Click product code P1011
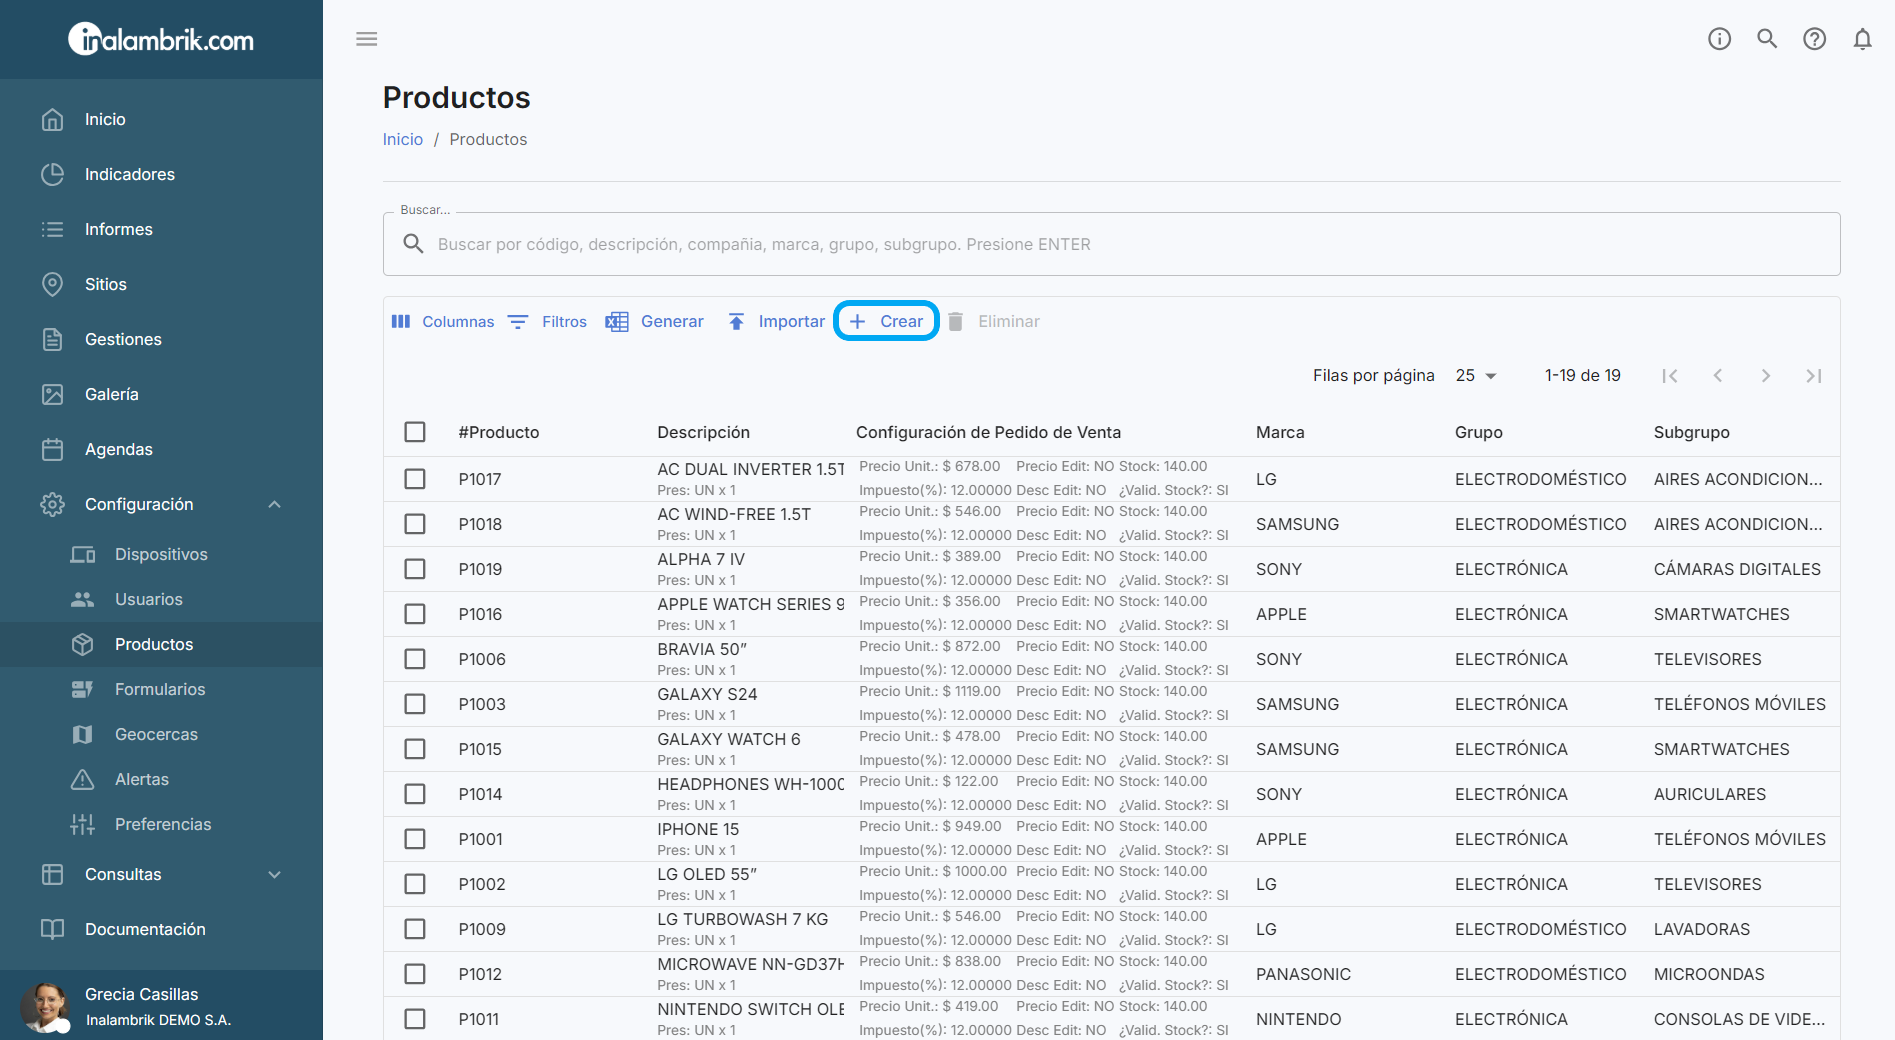Viewport: 1895px width, 1040px height. (479, 1019)
